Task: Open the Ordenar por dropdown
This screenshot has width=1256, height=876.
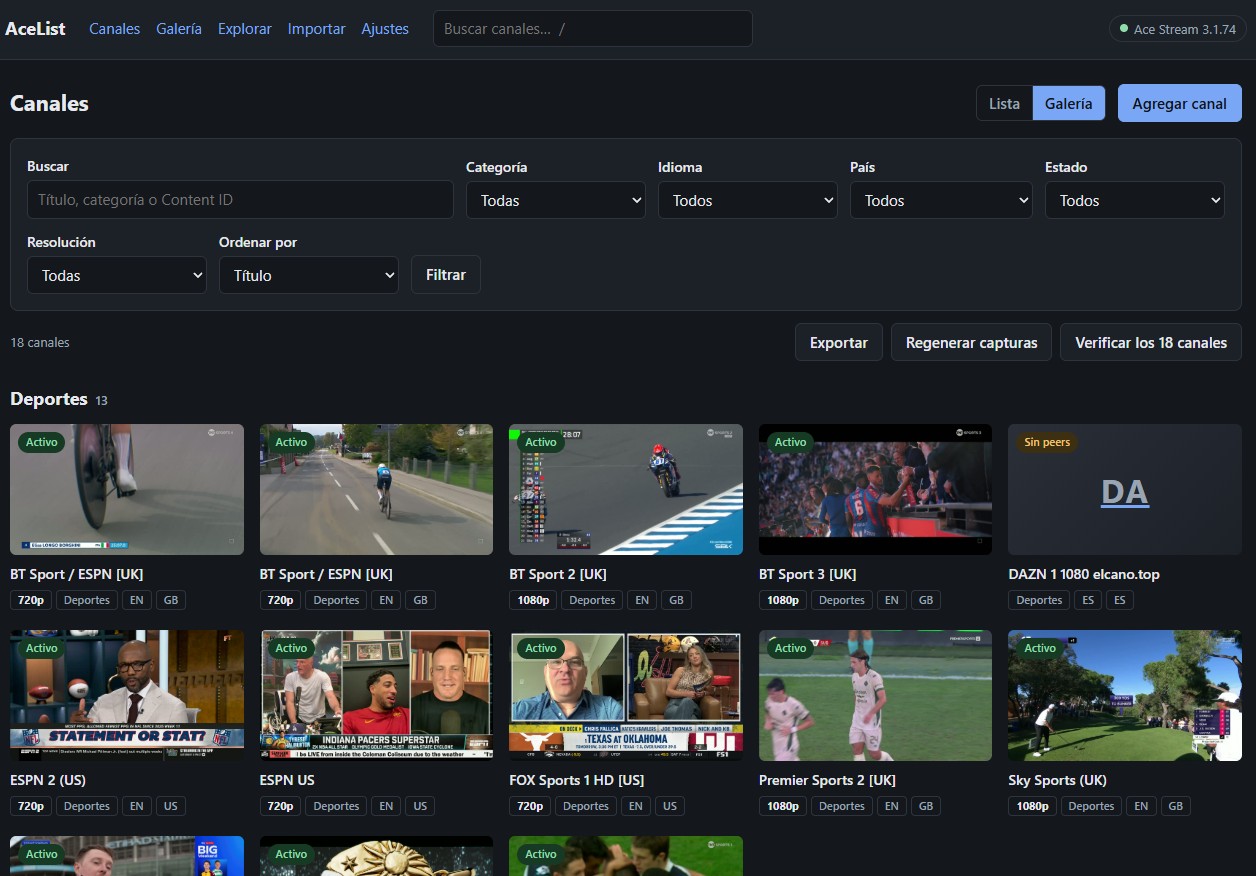Action: [309, 275]
